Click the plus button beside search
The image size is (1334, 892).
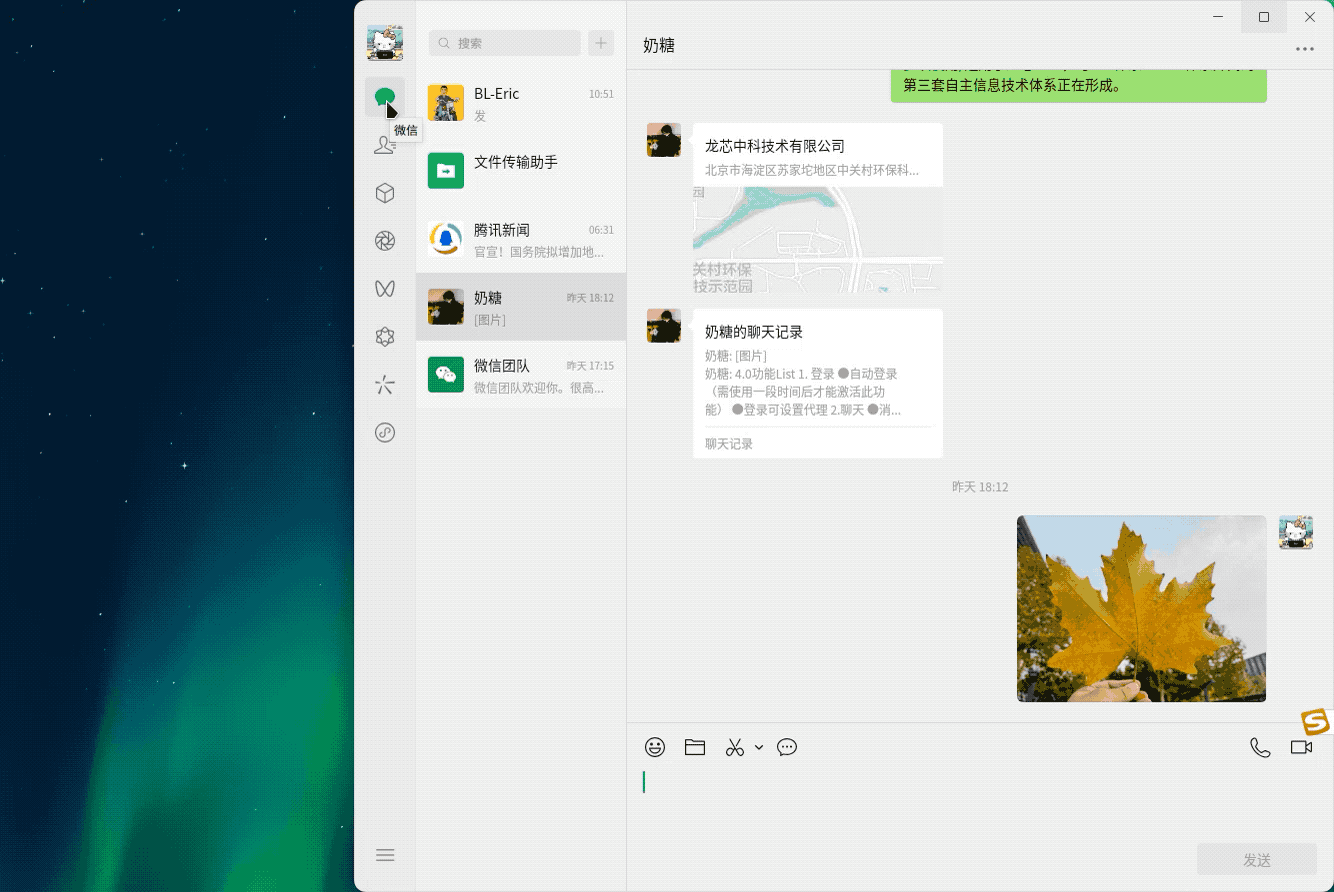[601, 43]
